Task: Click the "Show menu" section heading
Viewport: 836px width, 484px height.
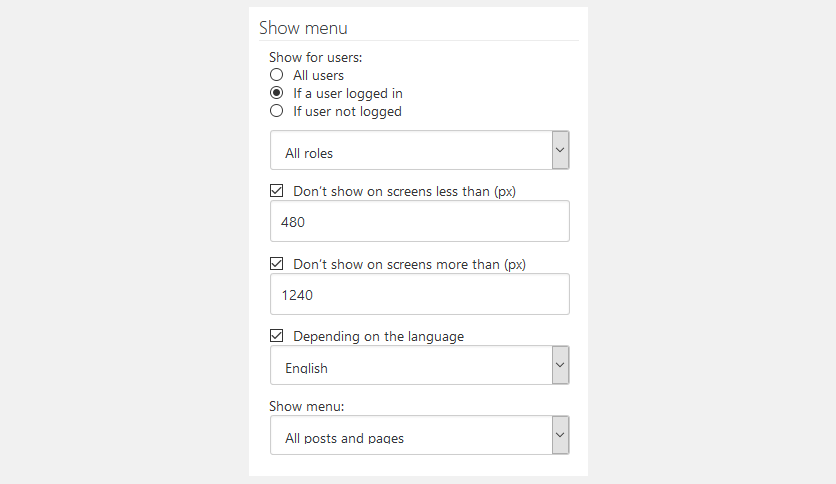Action: pyautogui.click(x=303, y=28)
